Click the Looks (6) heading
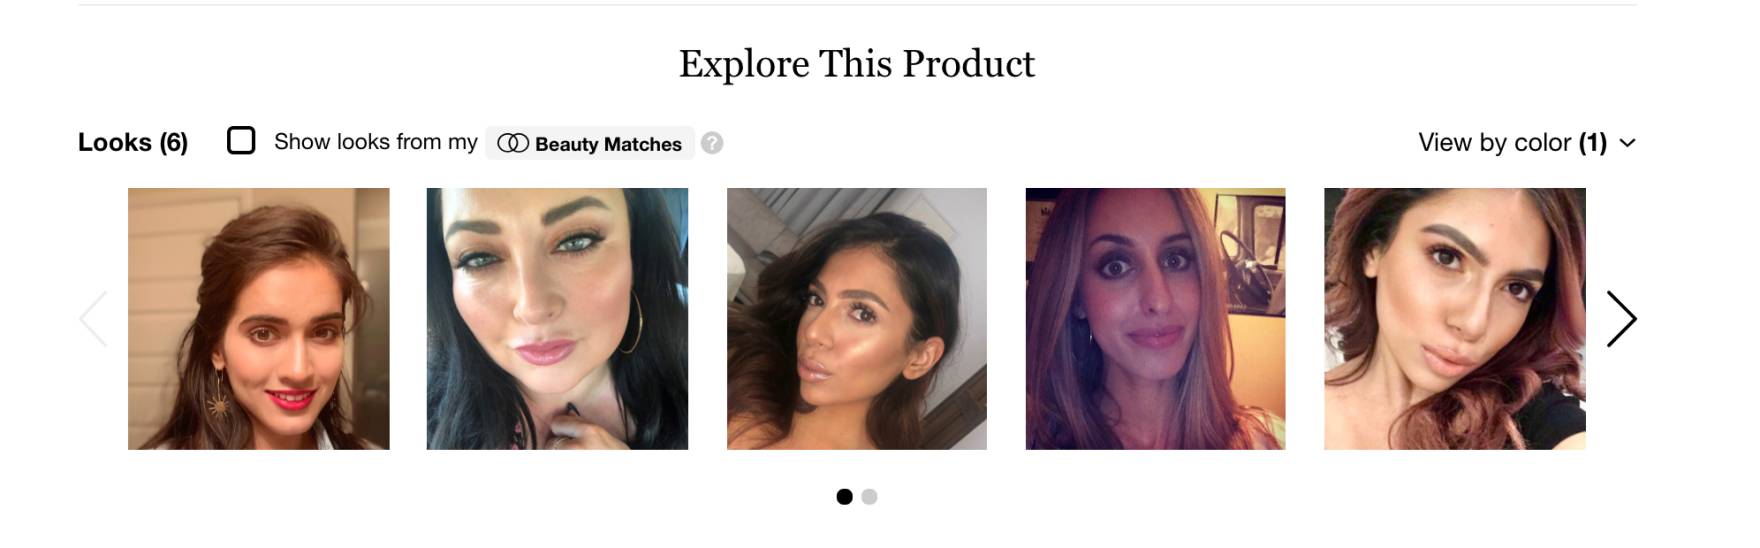Viewport: 1760px width, 548px height. [133, 142]
